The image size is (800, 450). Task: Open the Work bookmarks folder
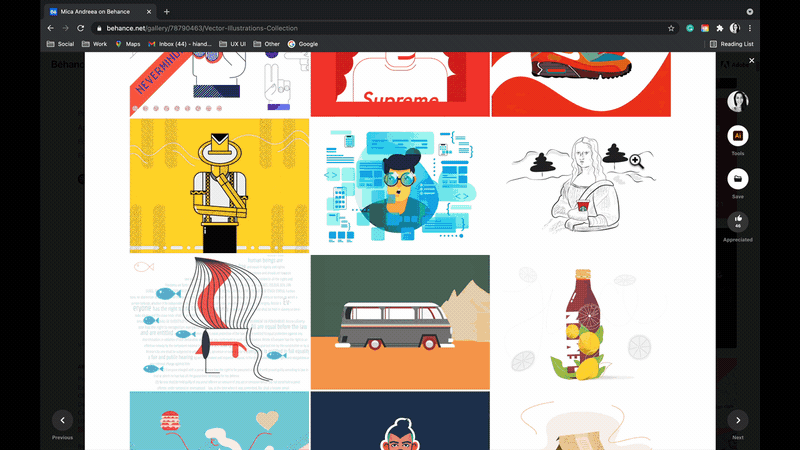click(x=94, y=44)
